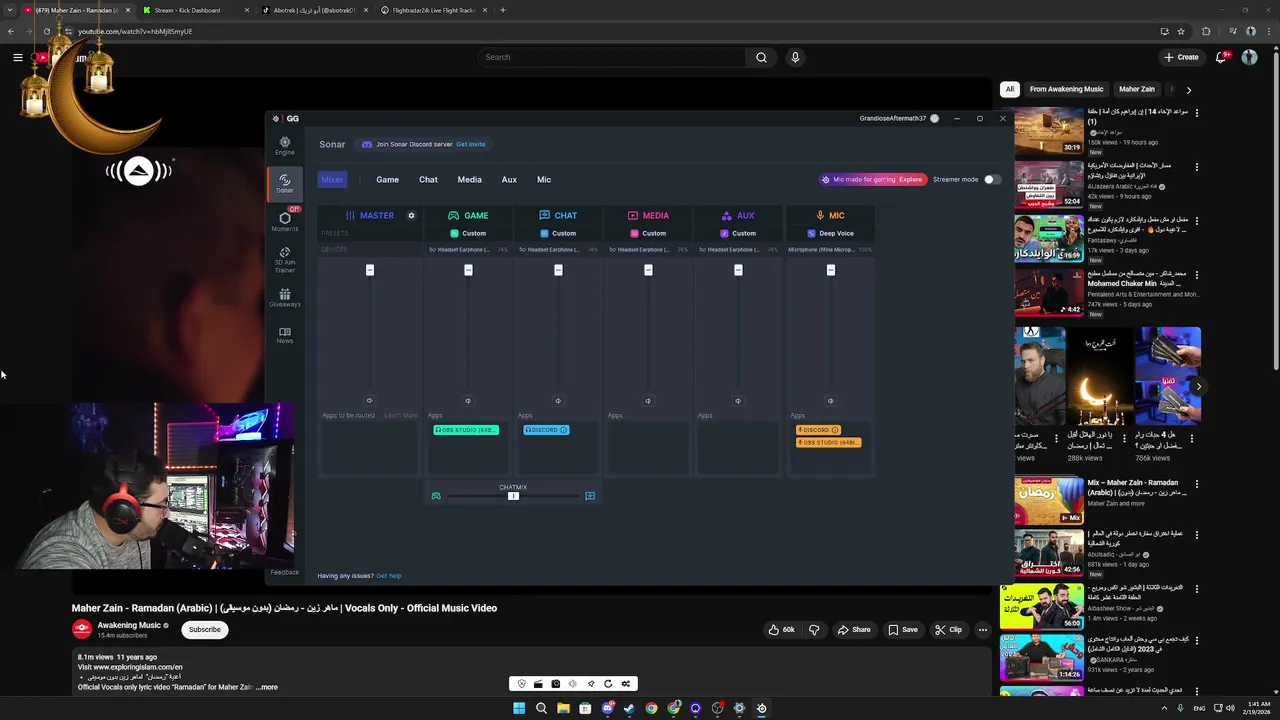This screenshot has height=720, width=1280.
Task: Open Chat channel Custom preset dropdown
Action: pyautogui.click(x=558, y=233)
